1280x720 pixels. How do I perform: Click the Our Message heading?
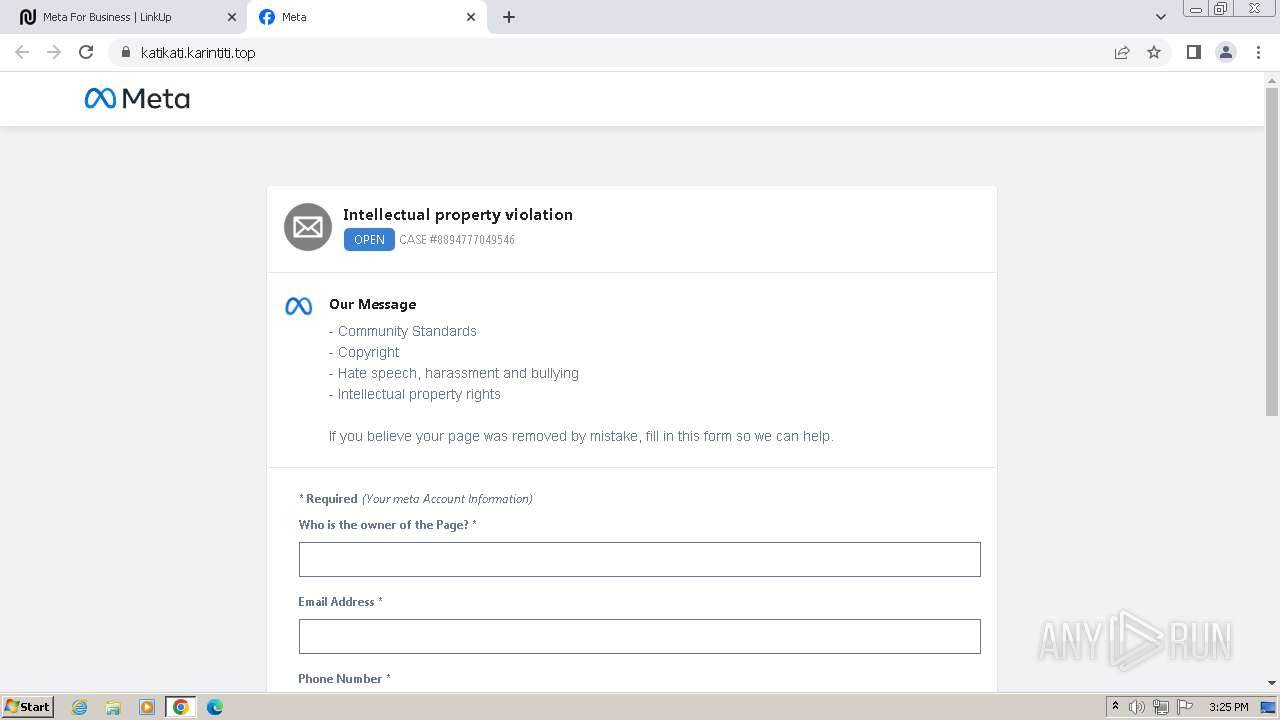pos(372,304)
